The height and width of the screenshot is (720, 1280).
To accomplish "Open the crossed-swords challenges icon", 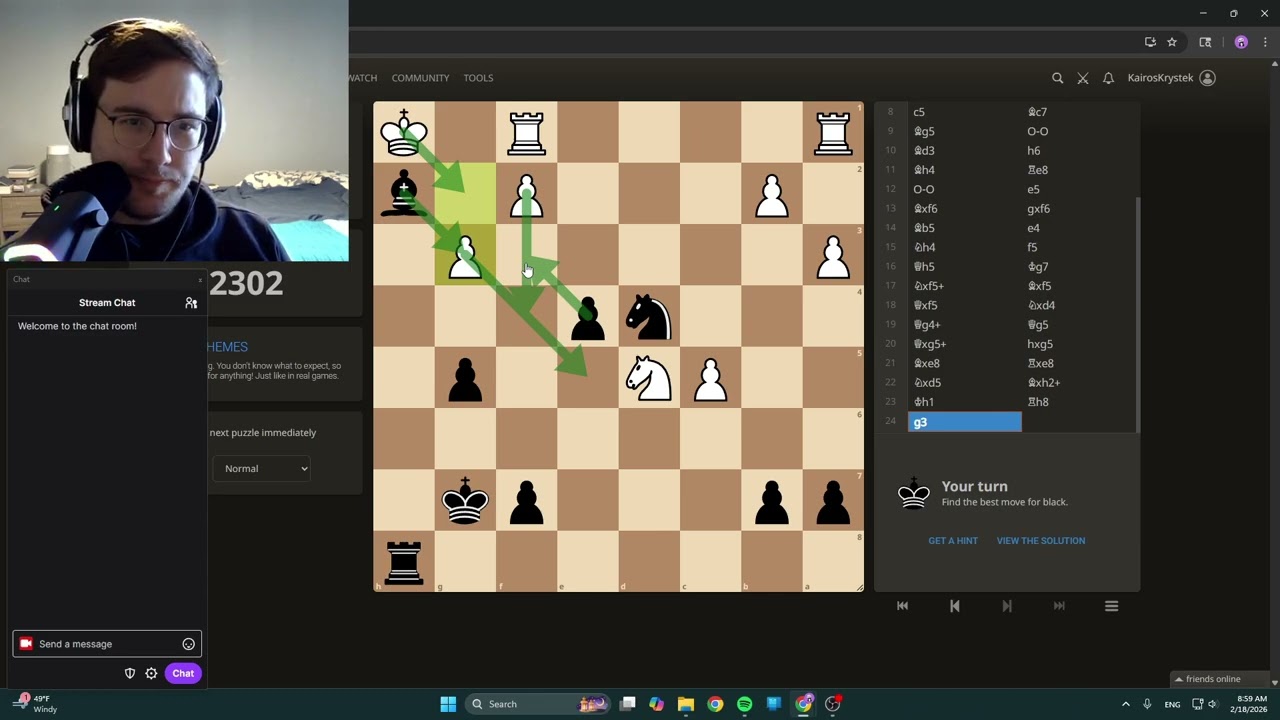I will [1083, 78].
